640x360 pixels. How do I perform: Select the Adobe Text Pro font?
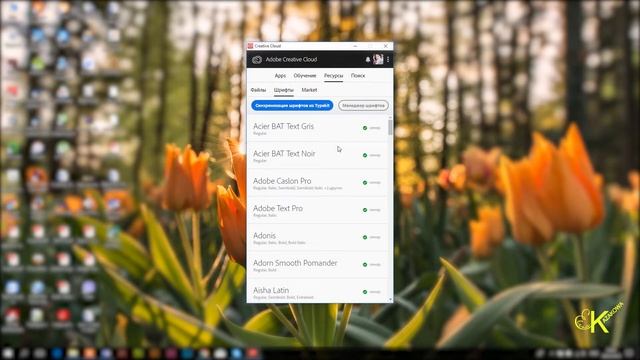pyautogui.click(x=318, y=211)
